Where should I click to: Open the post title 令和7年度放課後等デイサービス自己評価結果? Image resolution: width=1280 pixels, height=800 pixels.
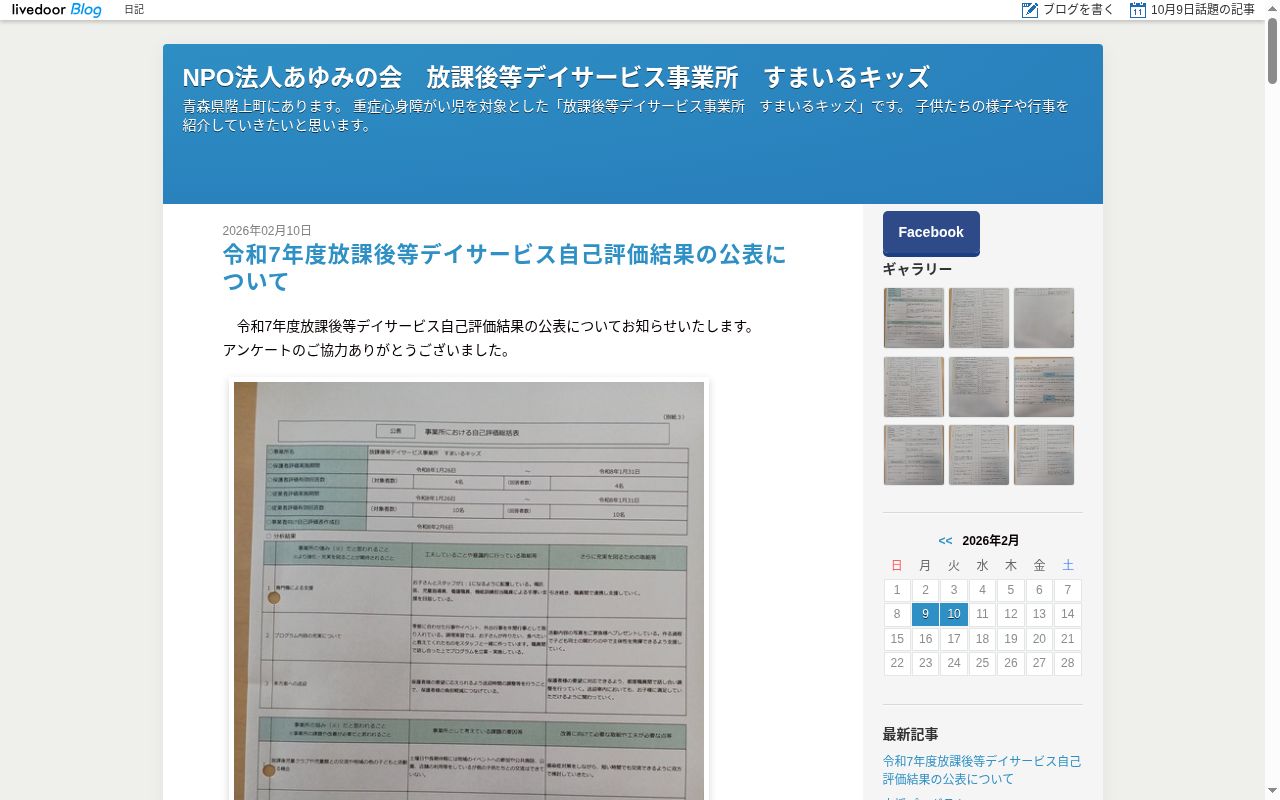[x=504, y=267]
